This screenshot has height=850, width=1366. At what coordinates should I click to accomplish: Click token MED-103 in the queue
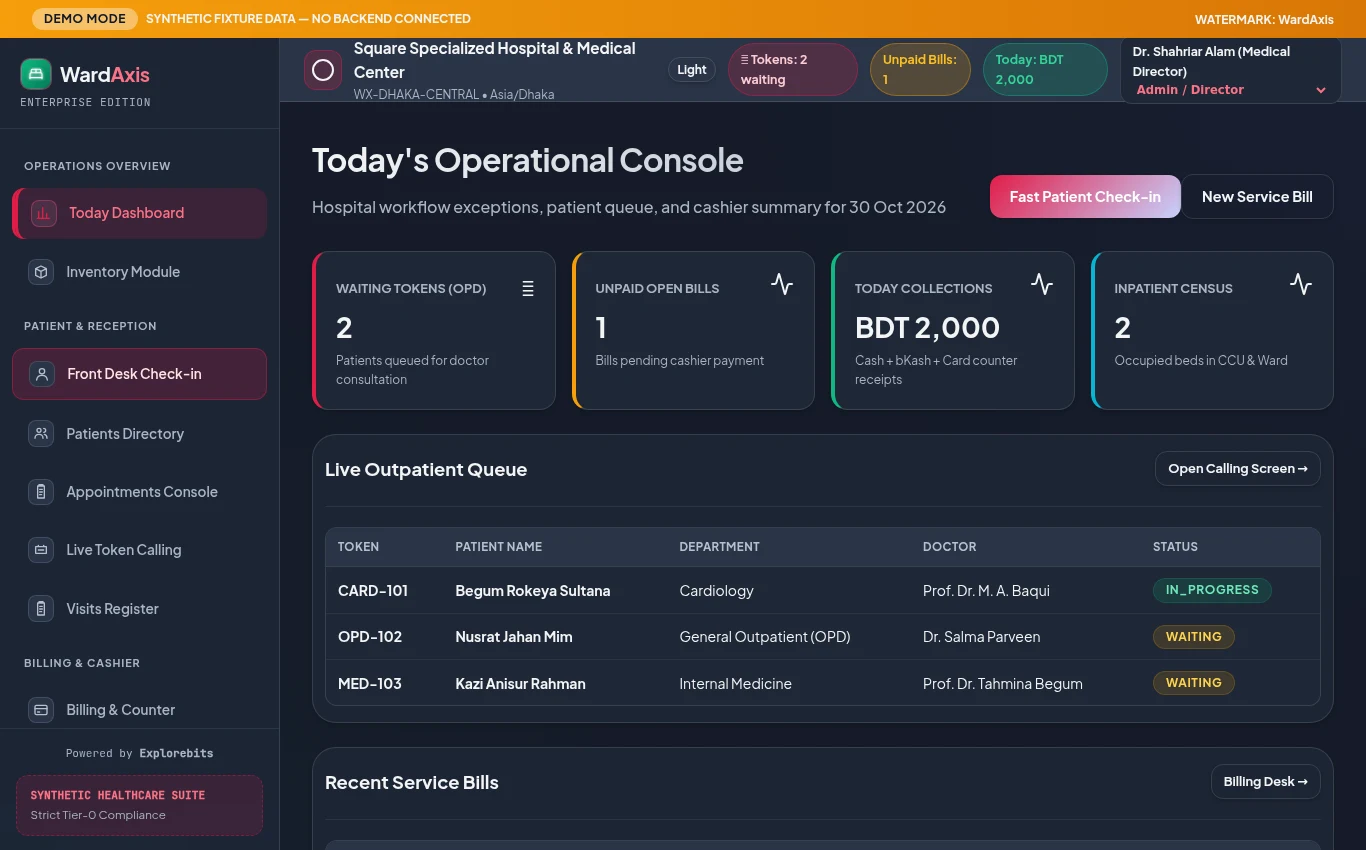coord(370,684)
